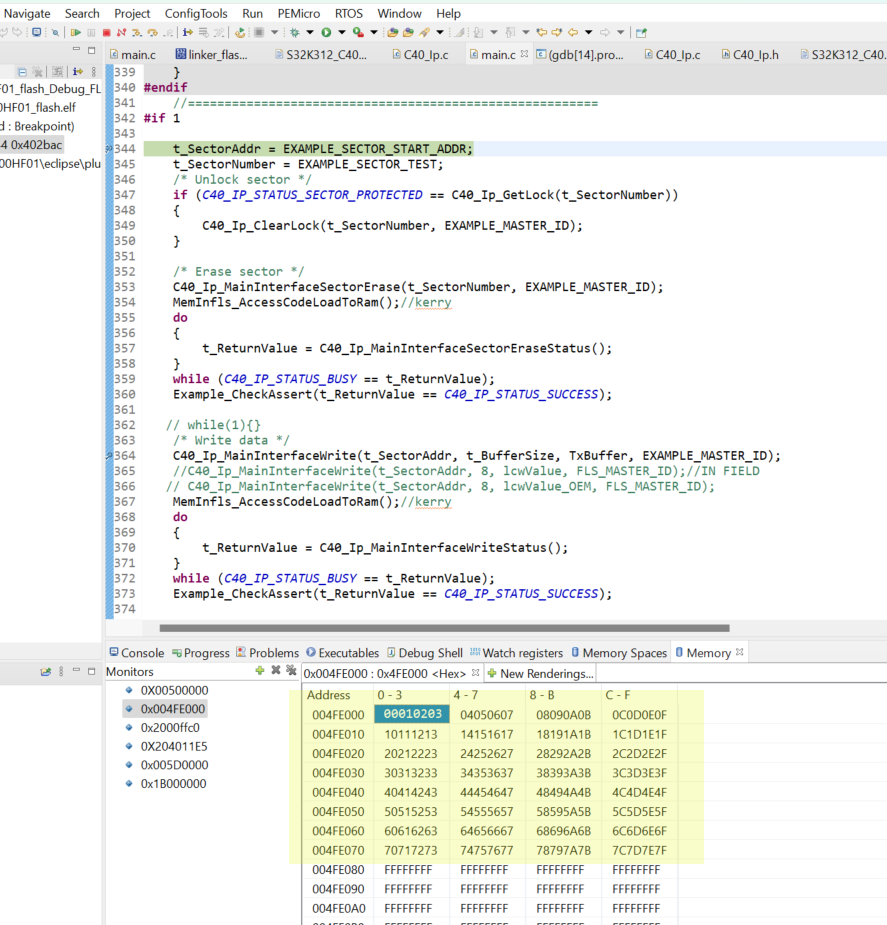Select the 0x2000ffc0 memory monitor
The image size is (887, 925).
tap(169, 727)
